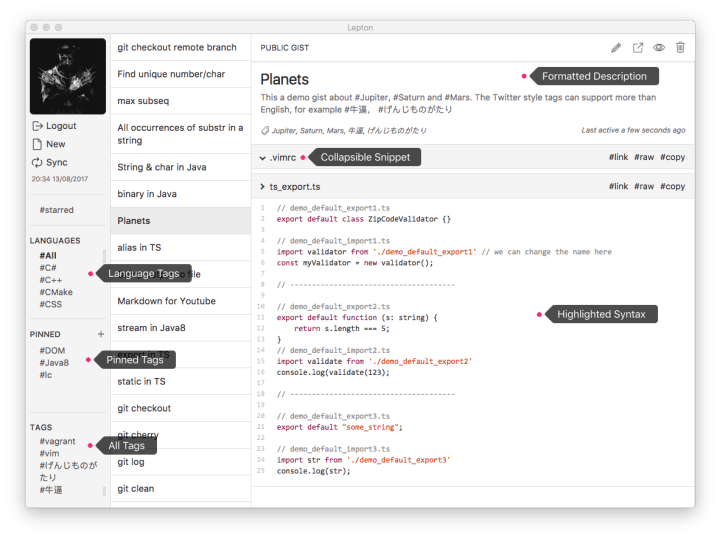Click #link for ts_export.ts
The image size is (720, 538).
pyautogui.click(x=618, y=186)
